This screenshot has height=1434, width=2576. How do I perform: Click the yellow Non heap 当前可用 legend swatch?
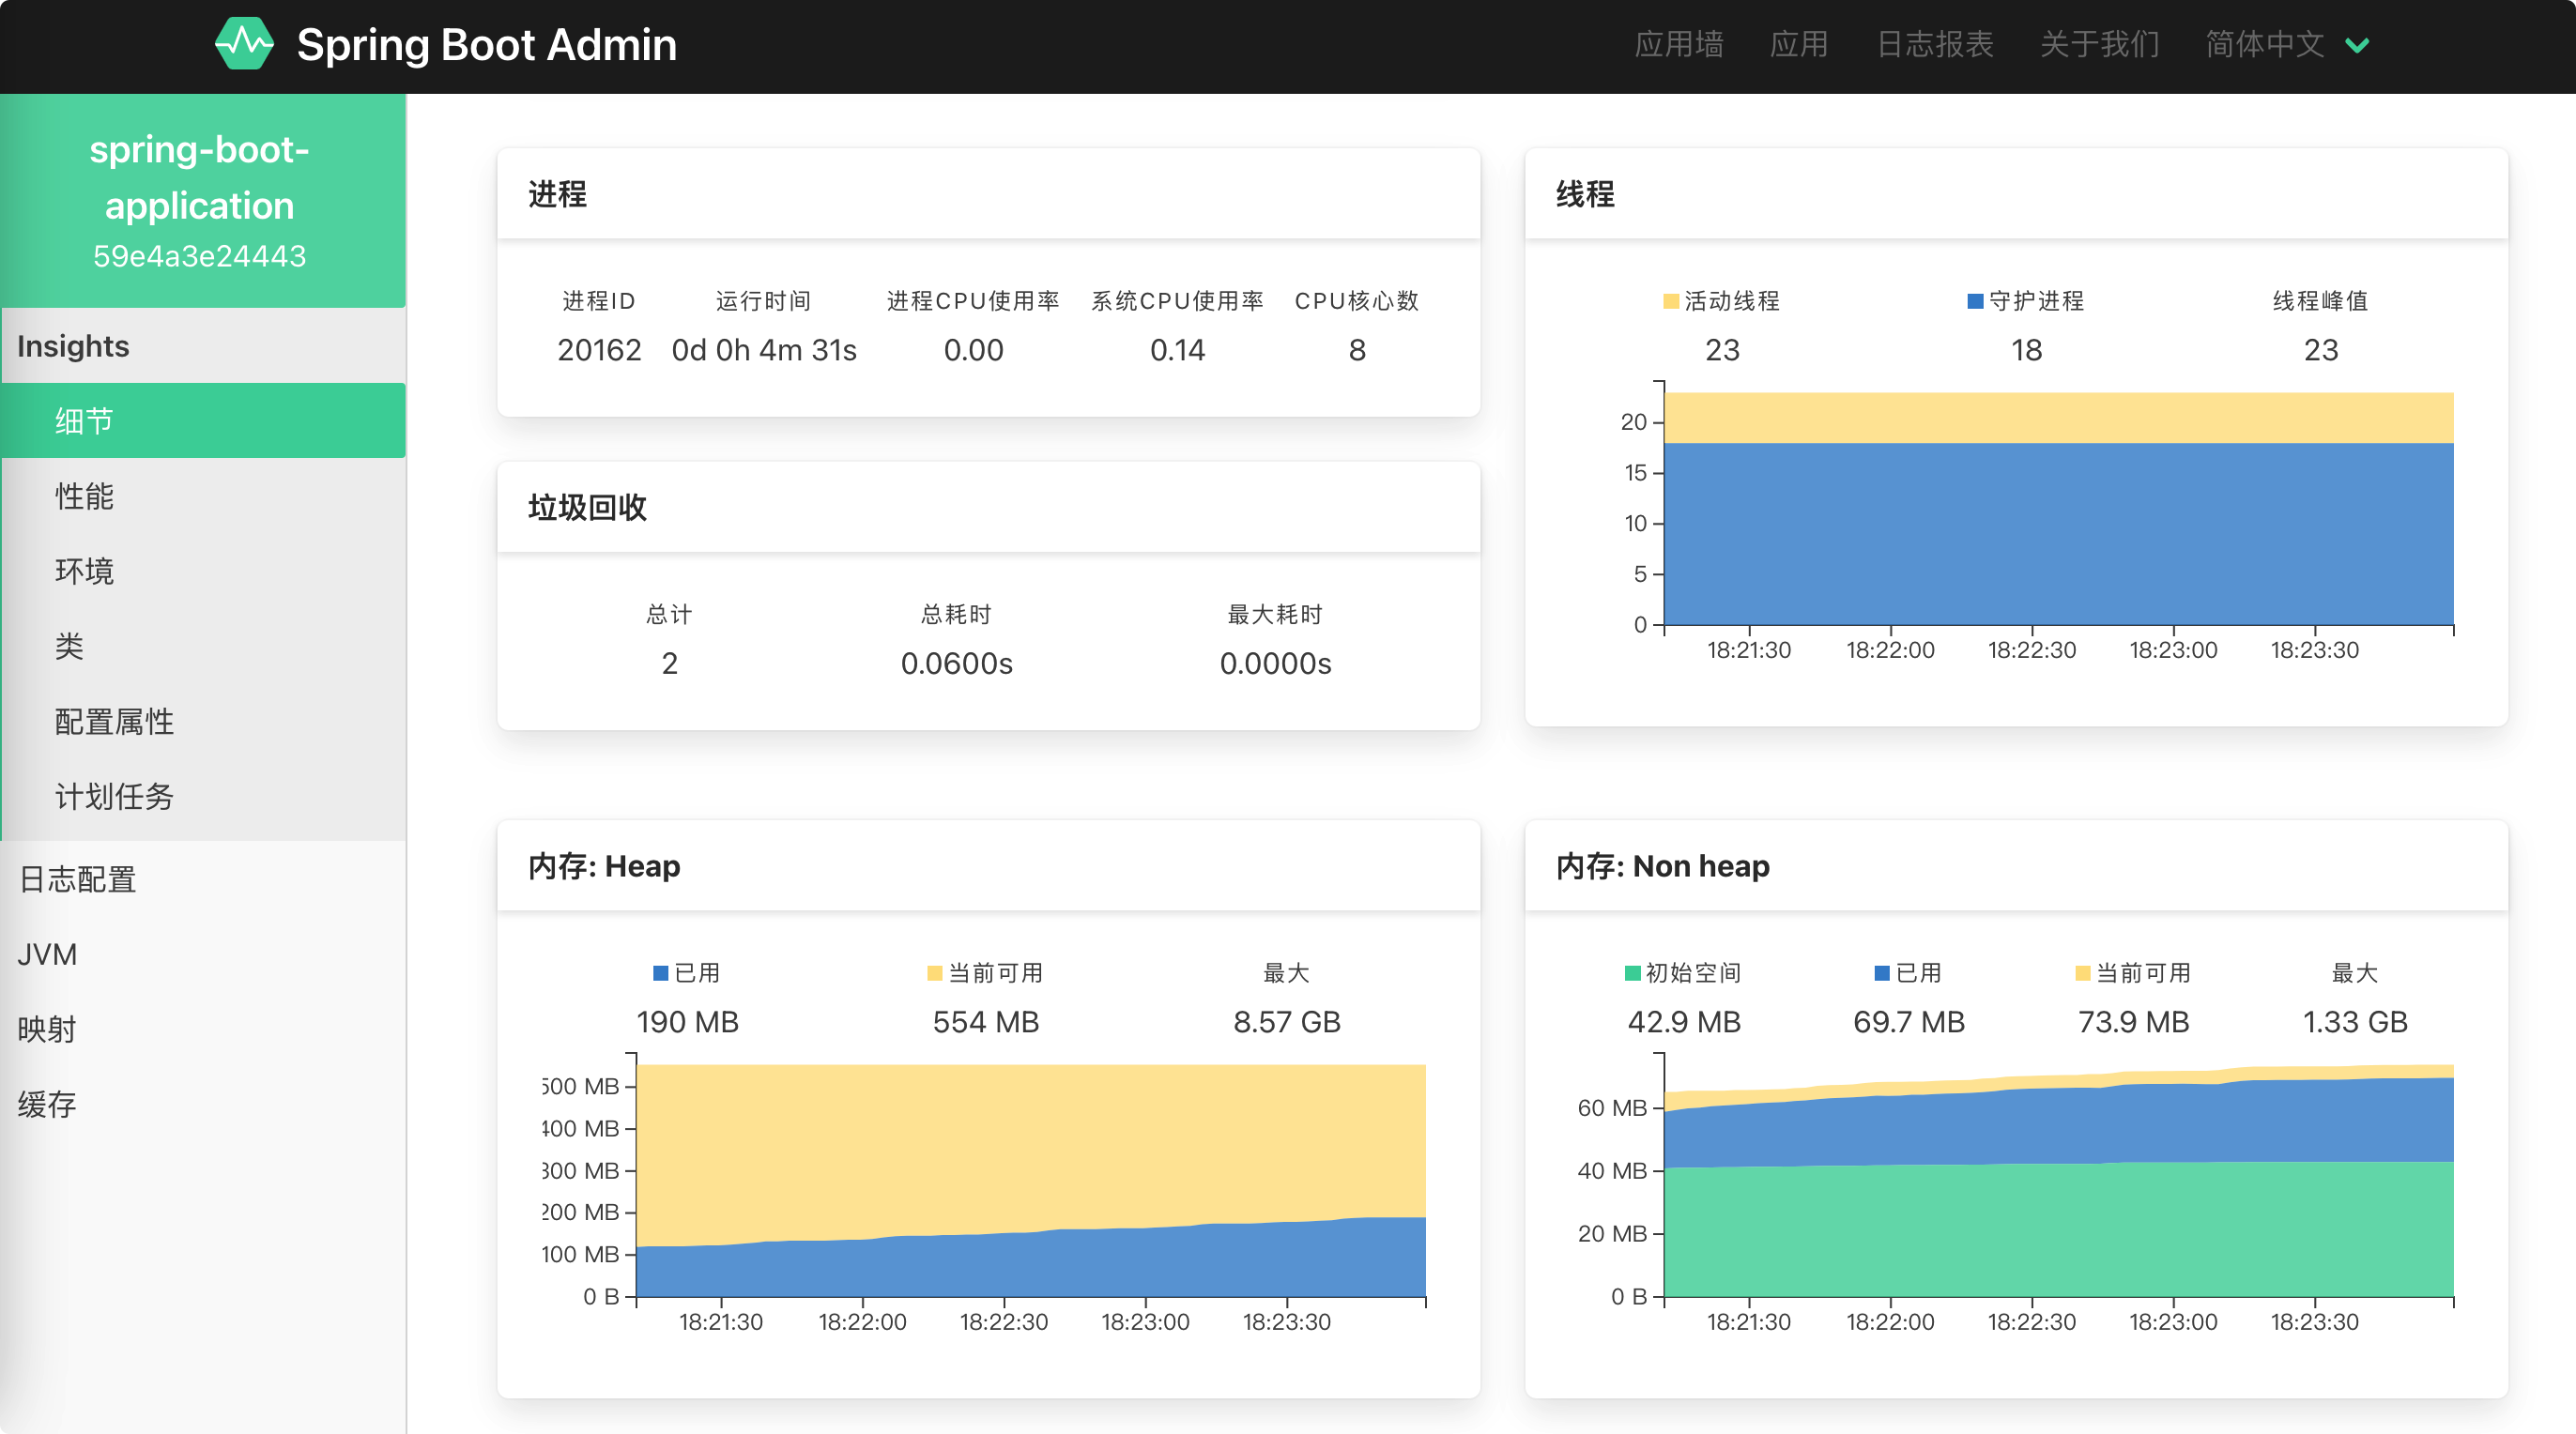(x=2083, y=973)
